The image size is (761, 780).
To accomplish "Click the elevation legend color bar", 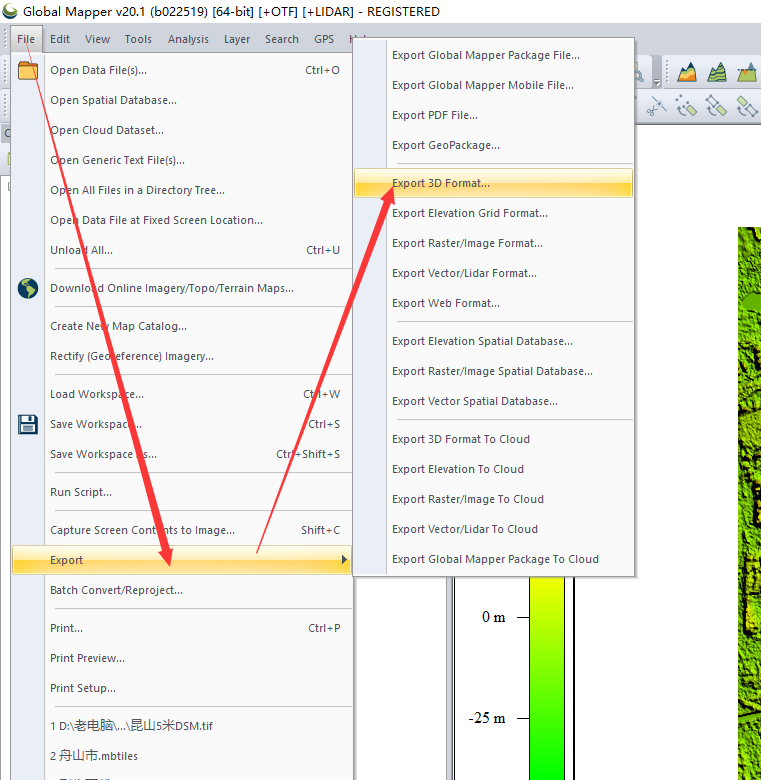I will [547, 679].
